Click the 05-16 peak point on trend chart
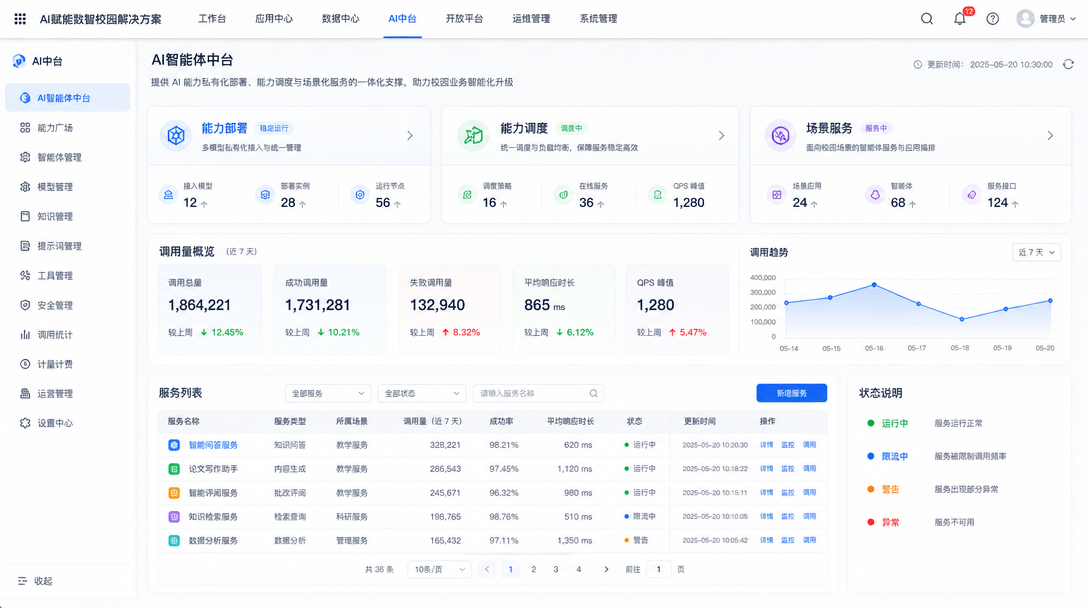 [874, 285]
